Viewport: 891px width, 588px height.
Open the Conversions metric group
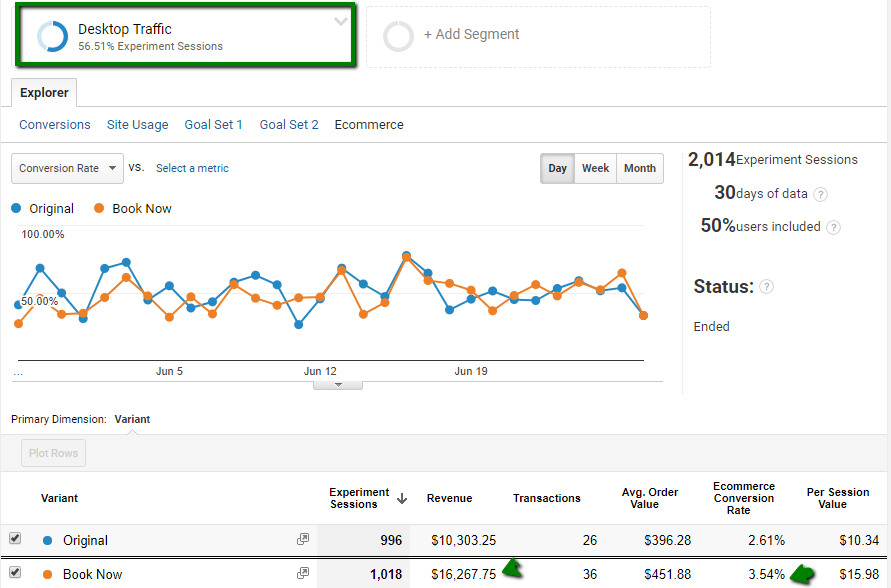point(55,124)
